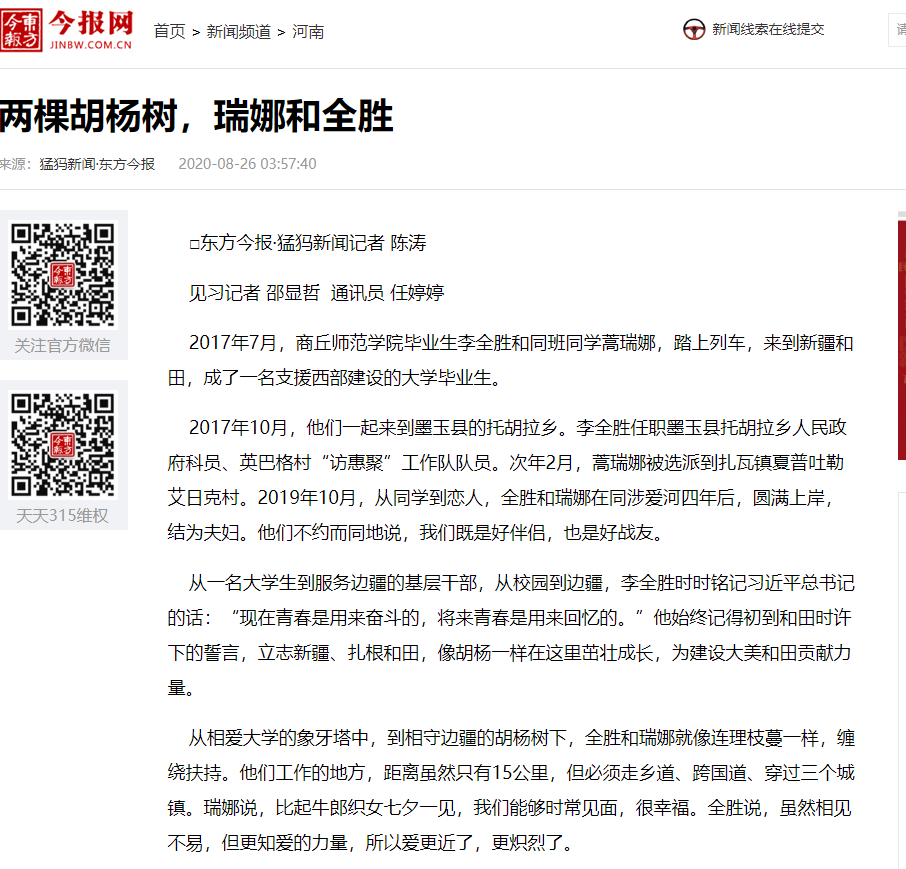This screenshot has width=906, height=869.
Task: Click the source 猛犸新闻·东方今报
Action: click(x=97, y=164)
